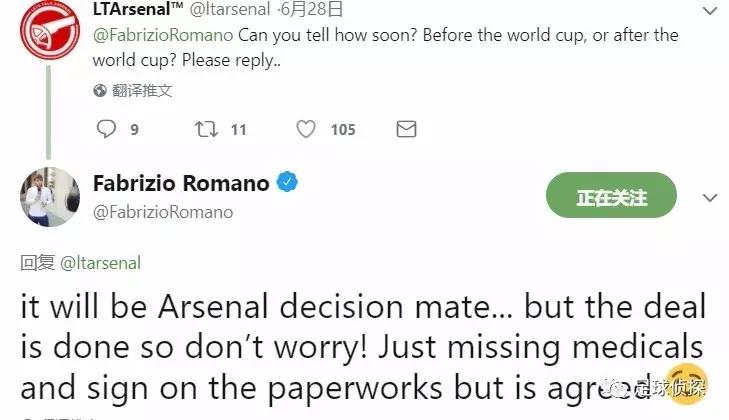The height and width of the screenshot is (420, 729).
Task: Click the 6月28日 tweet timestamp
Action: point(312,10)
